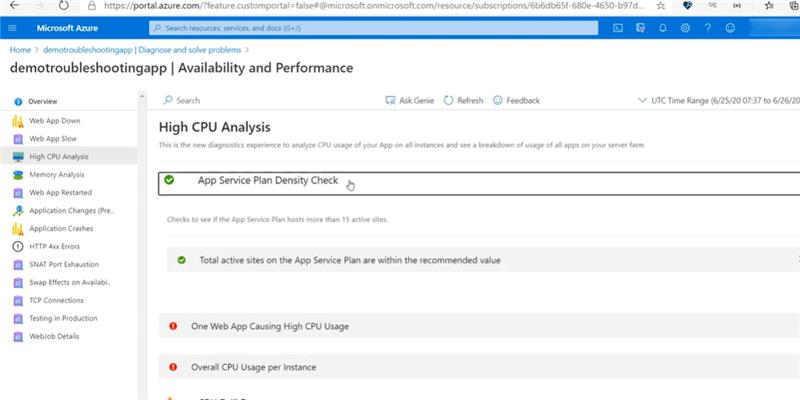This screenshot has height=400, width=800.
Task: Click the red error icon on One Web App Causing High CPU Usage
Action: coord(173,326)
